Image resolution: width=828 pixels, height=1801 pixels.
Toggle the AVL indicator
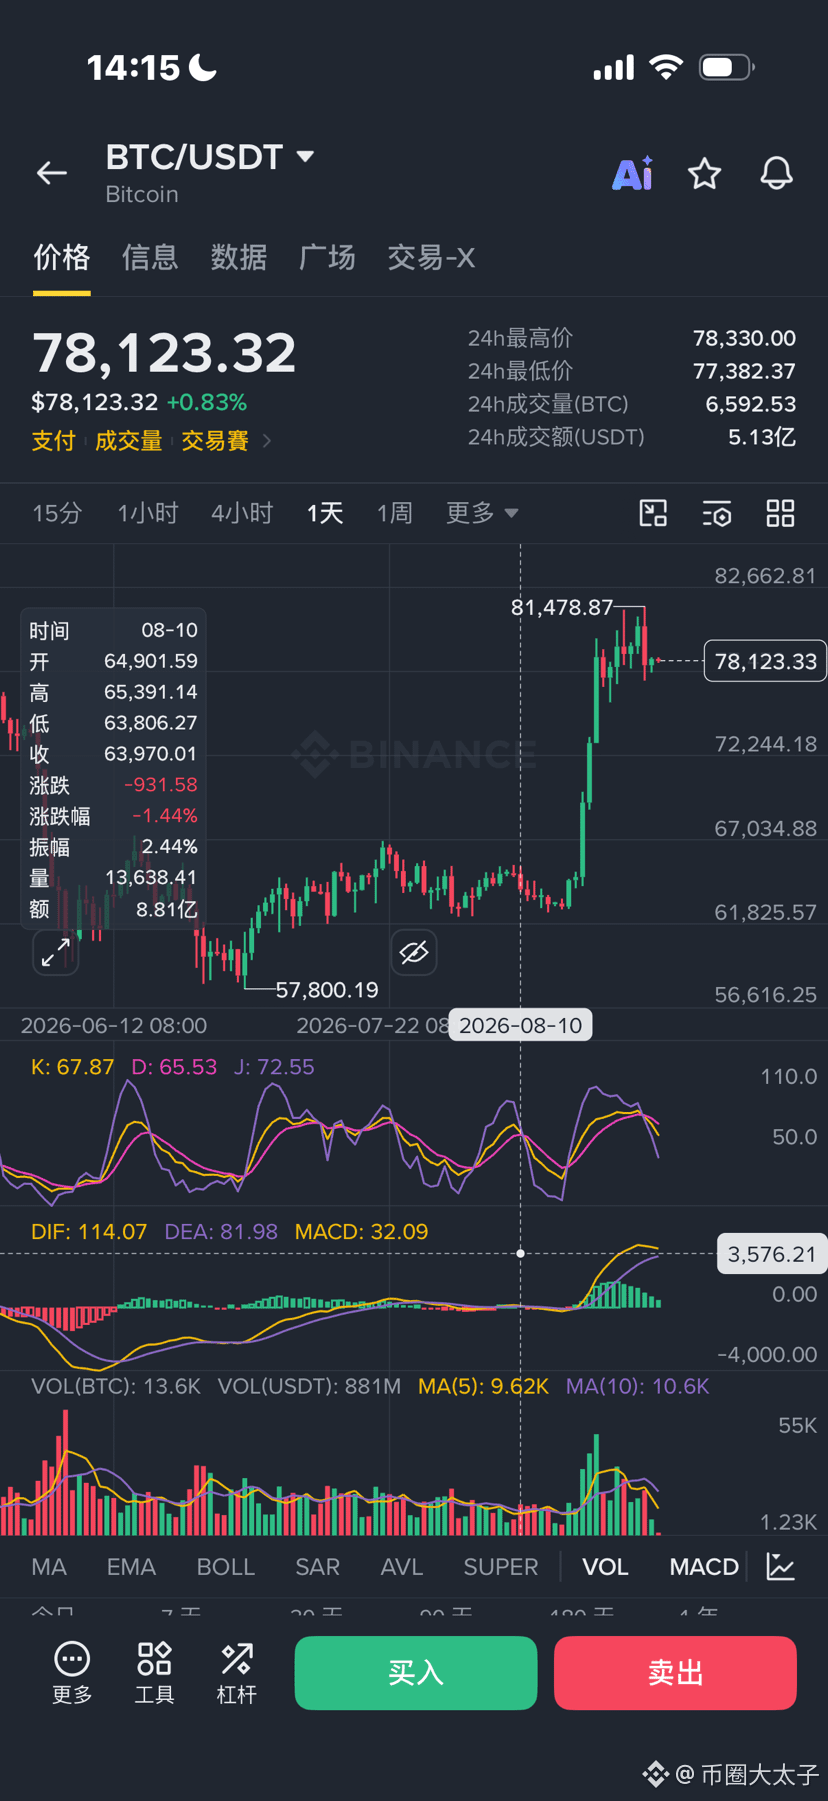tap(402, 1566)
